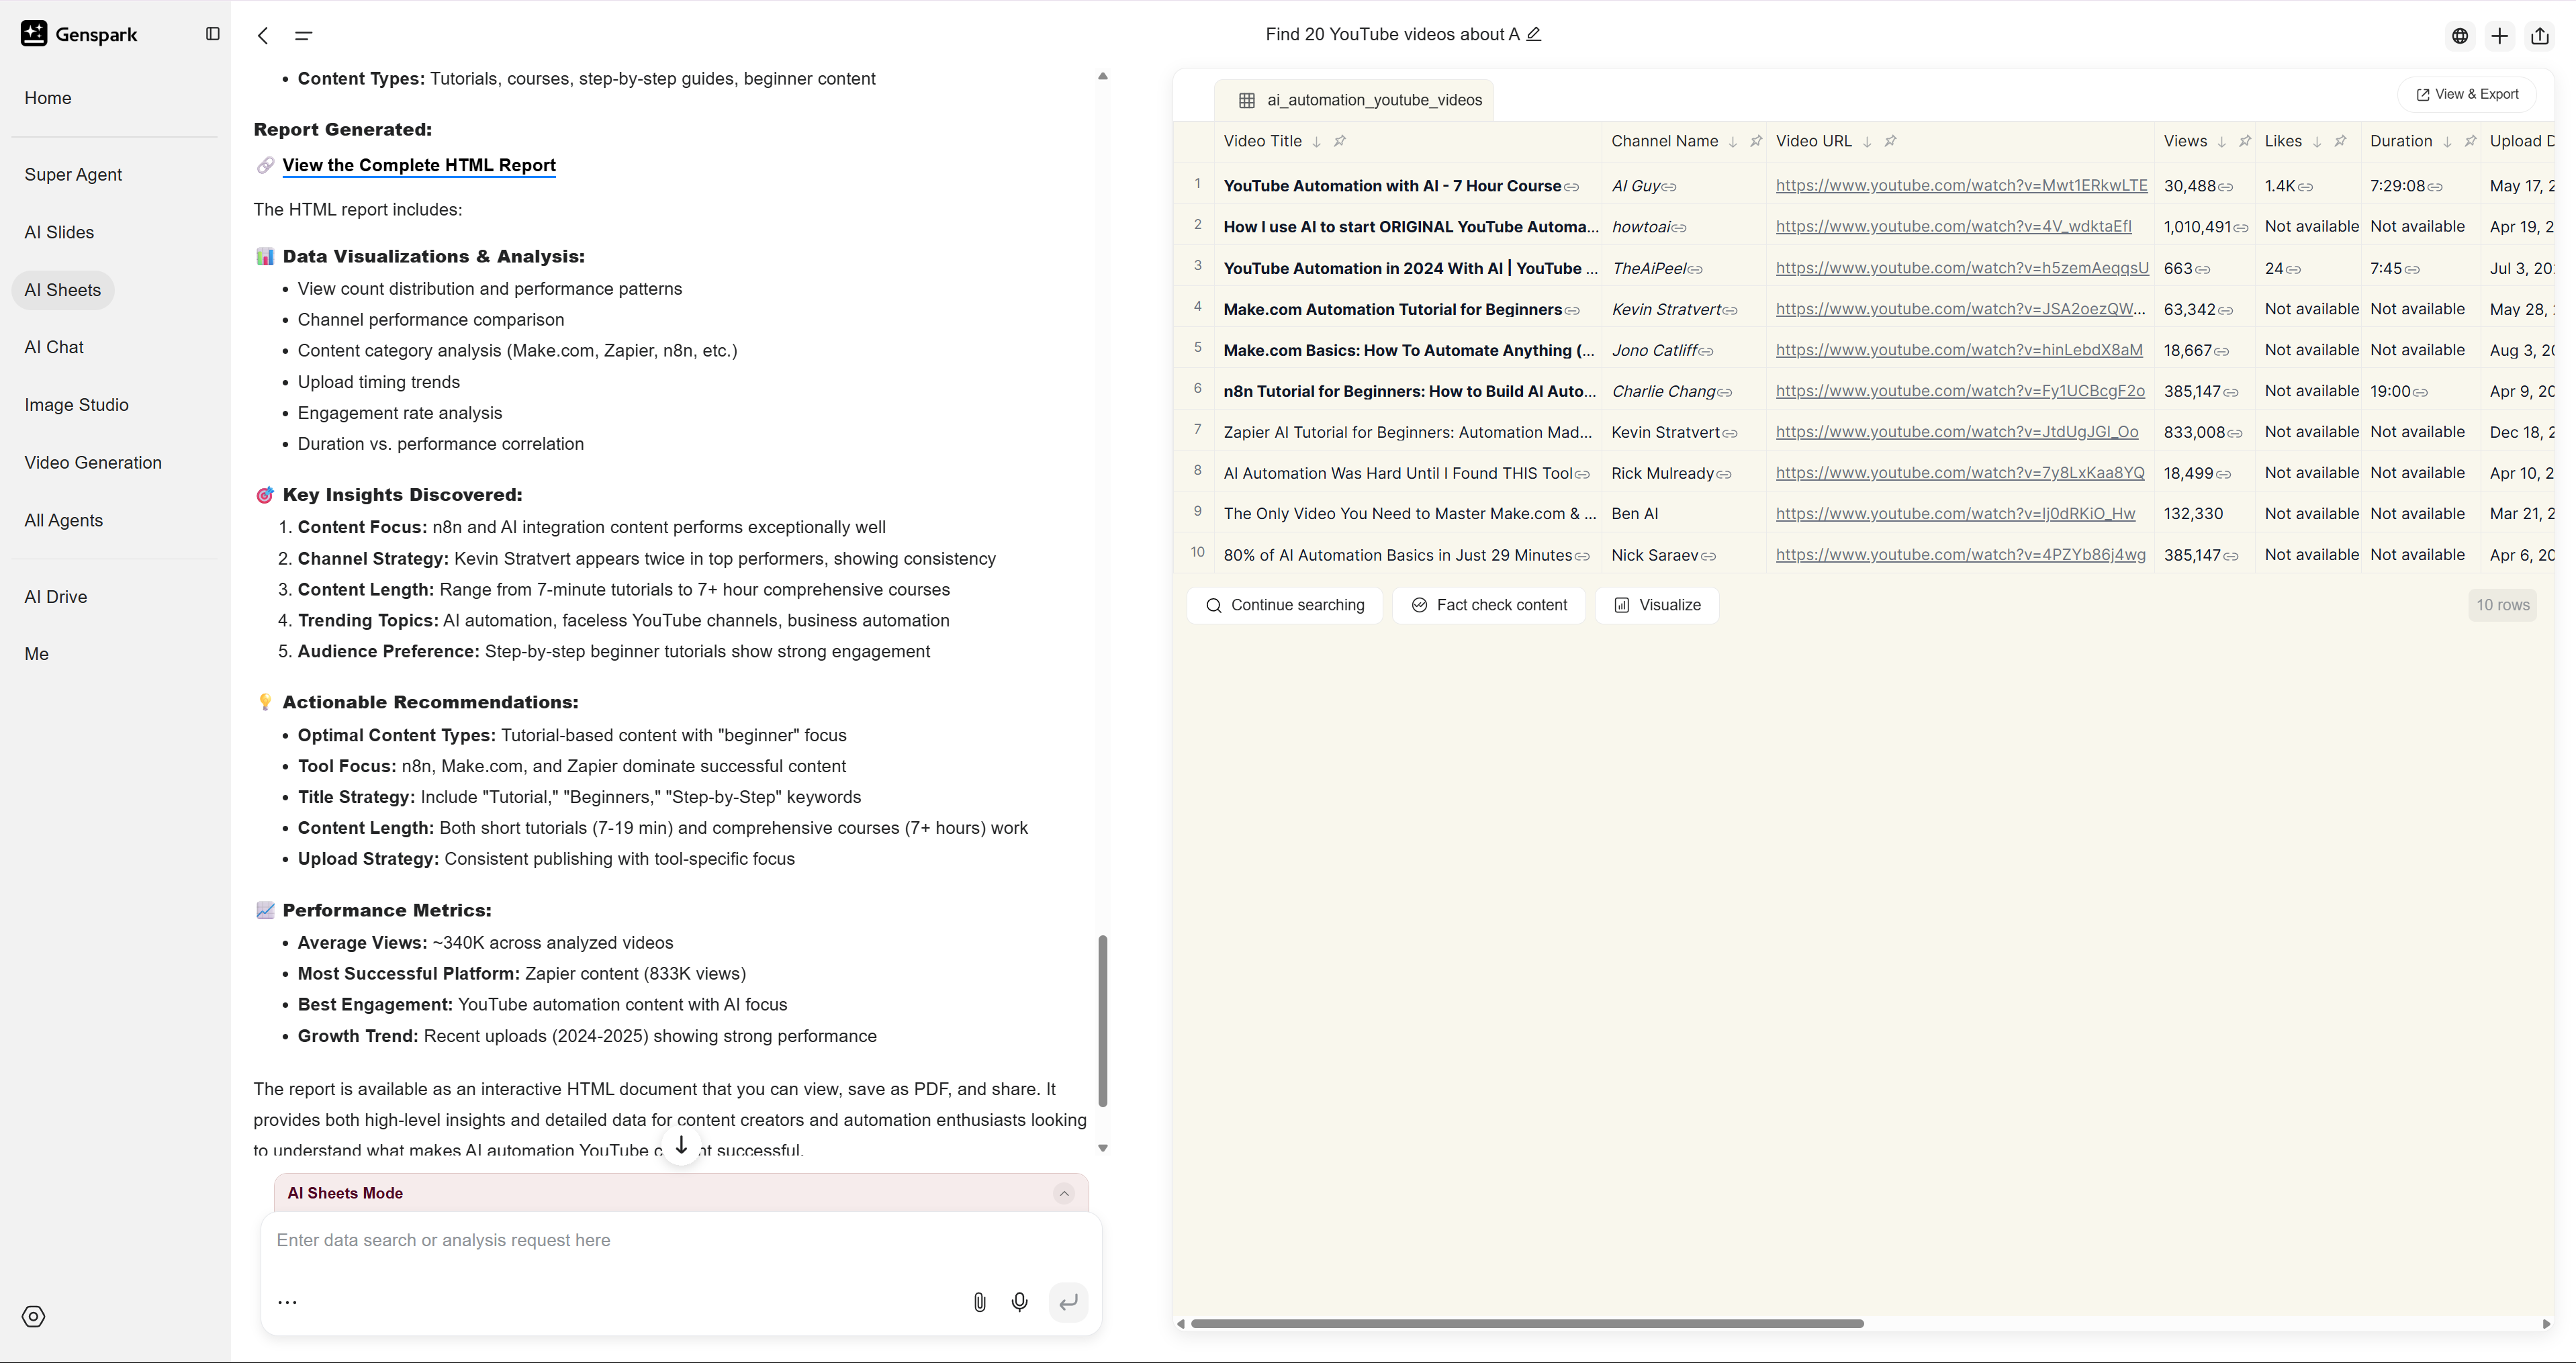Pin the Views column

(x=2245, y=141)
